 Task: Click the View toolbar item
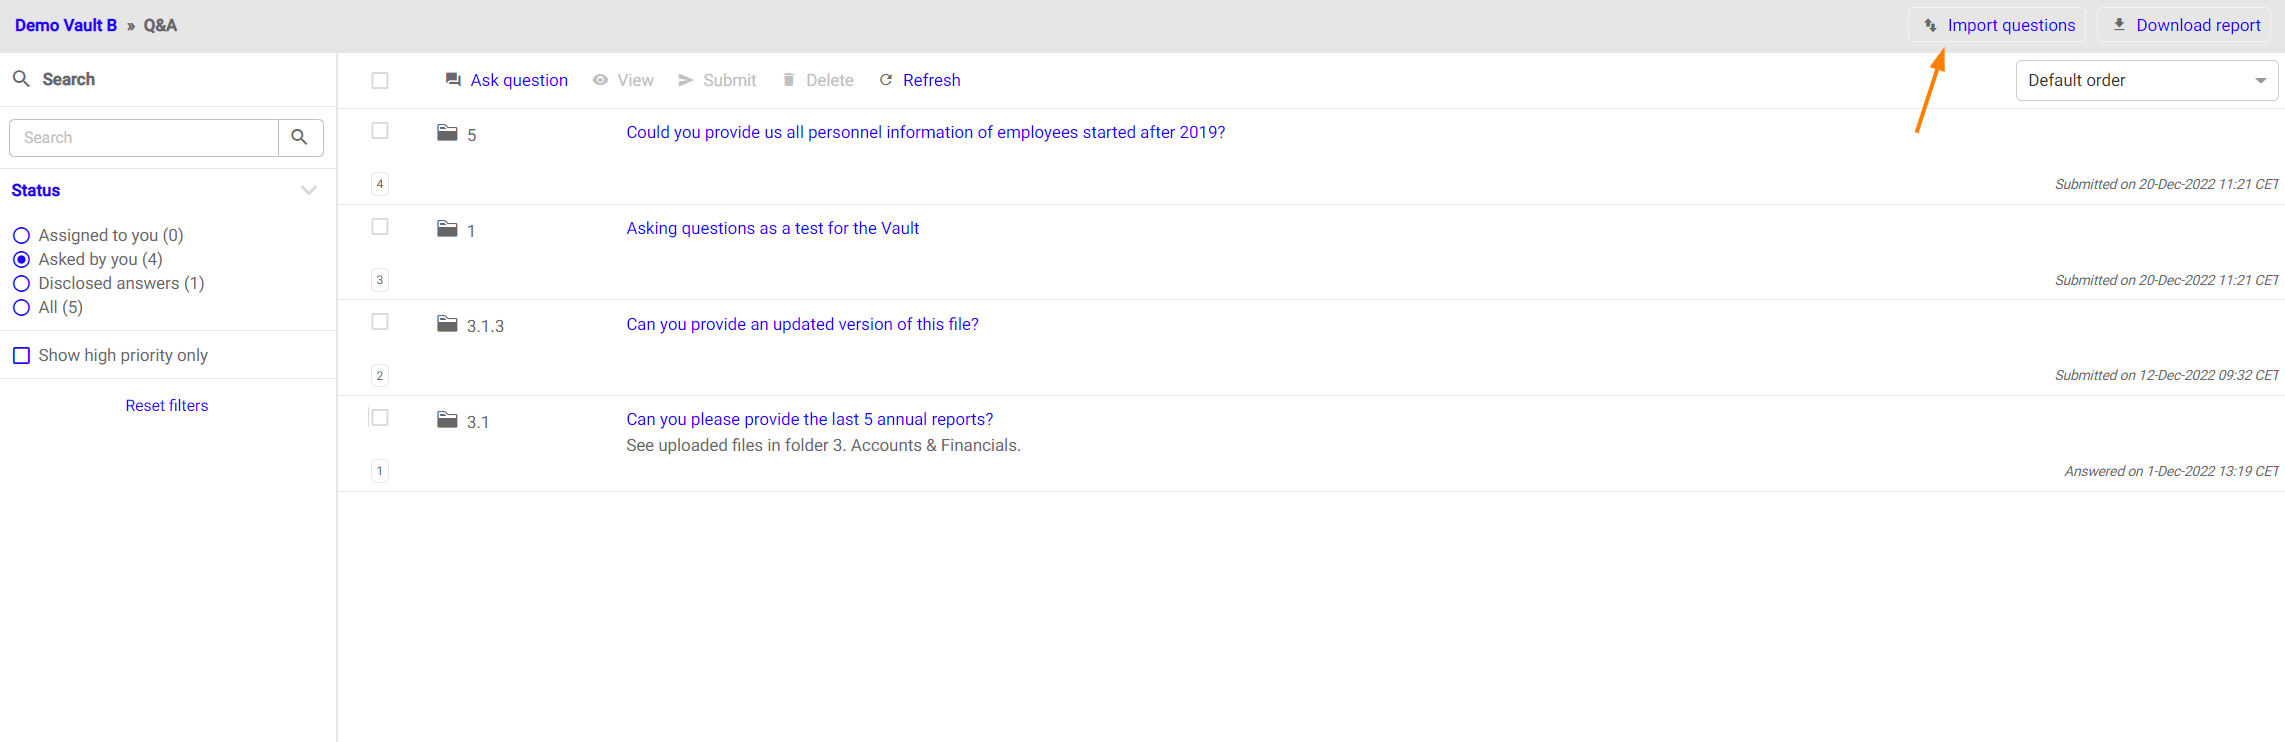pyautogui.click(x=623, y=80)
